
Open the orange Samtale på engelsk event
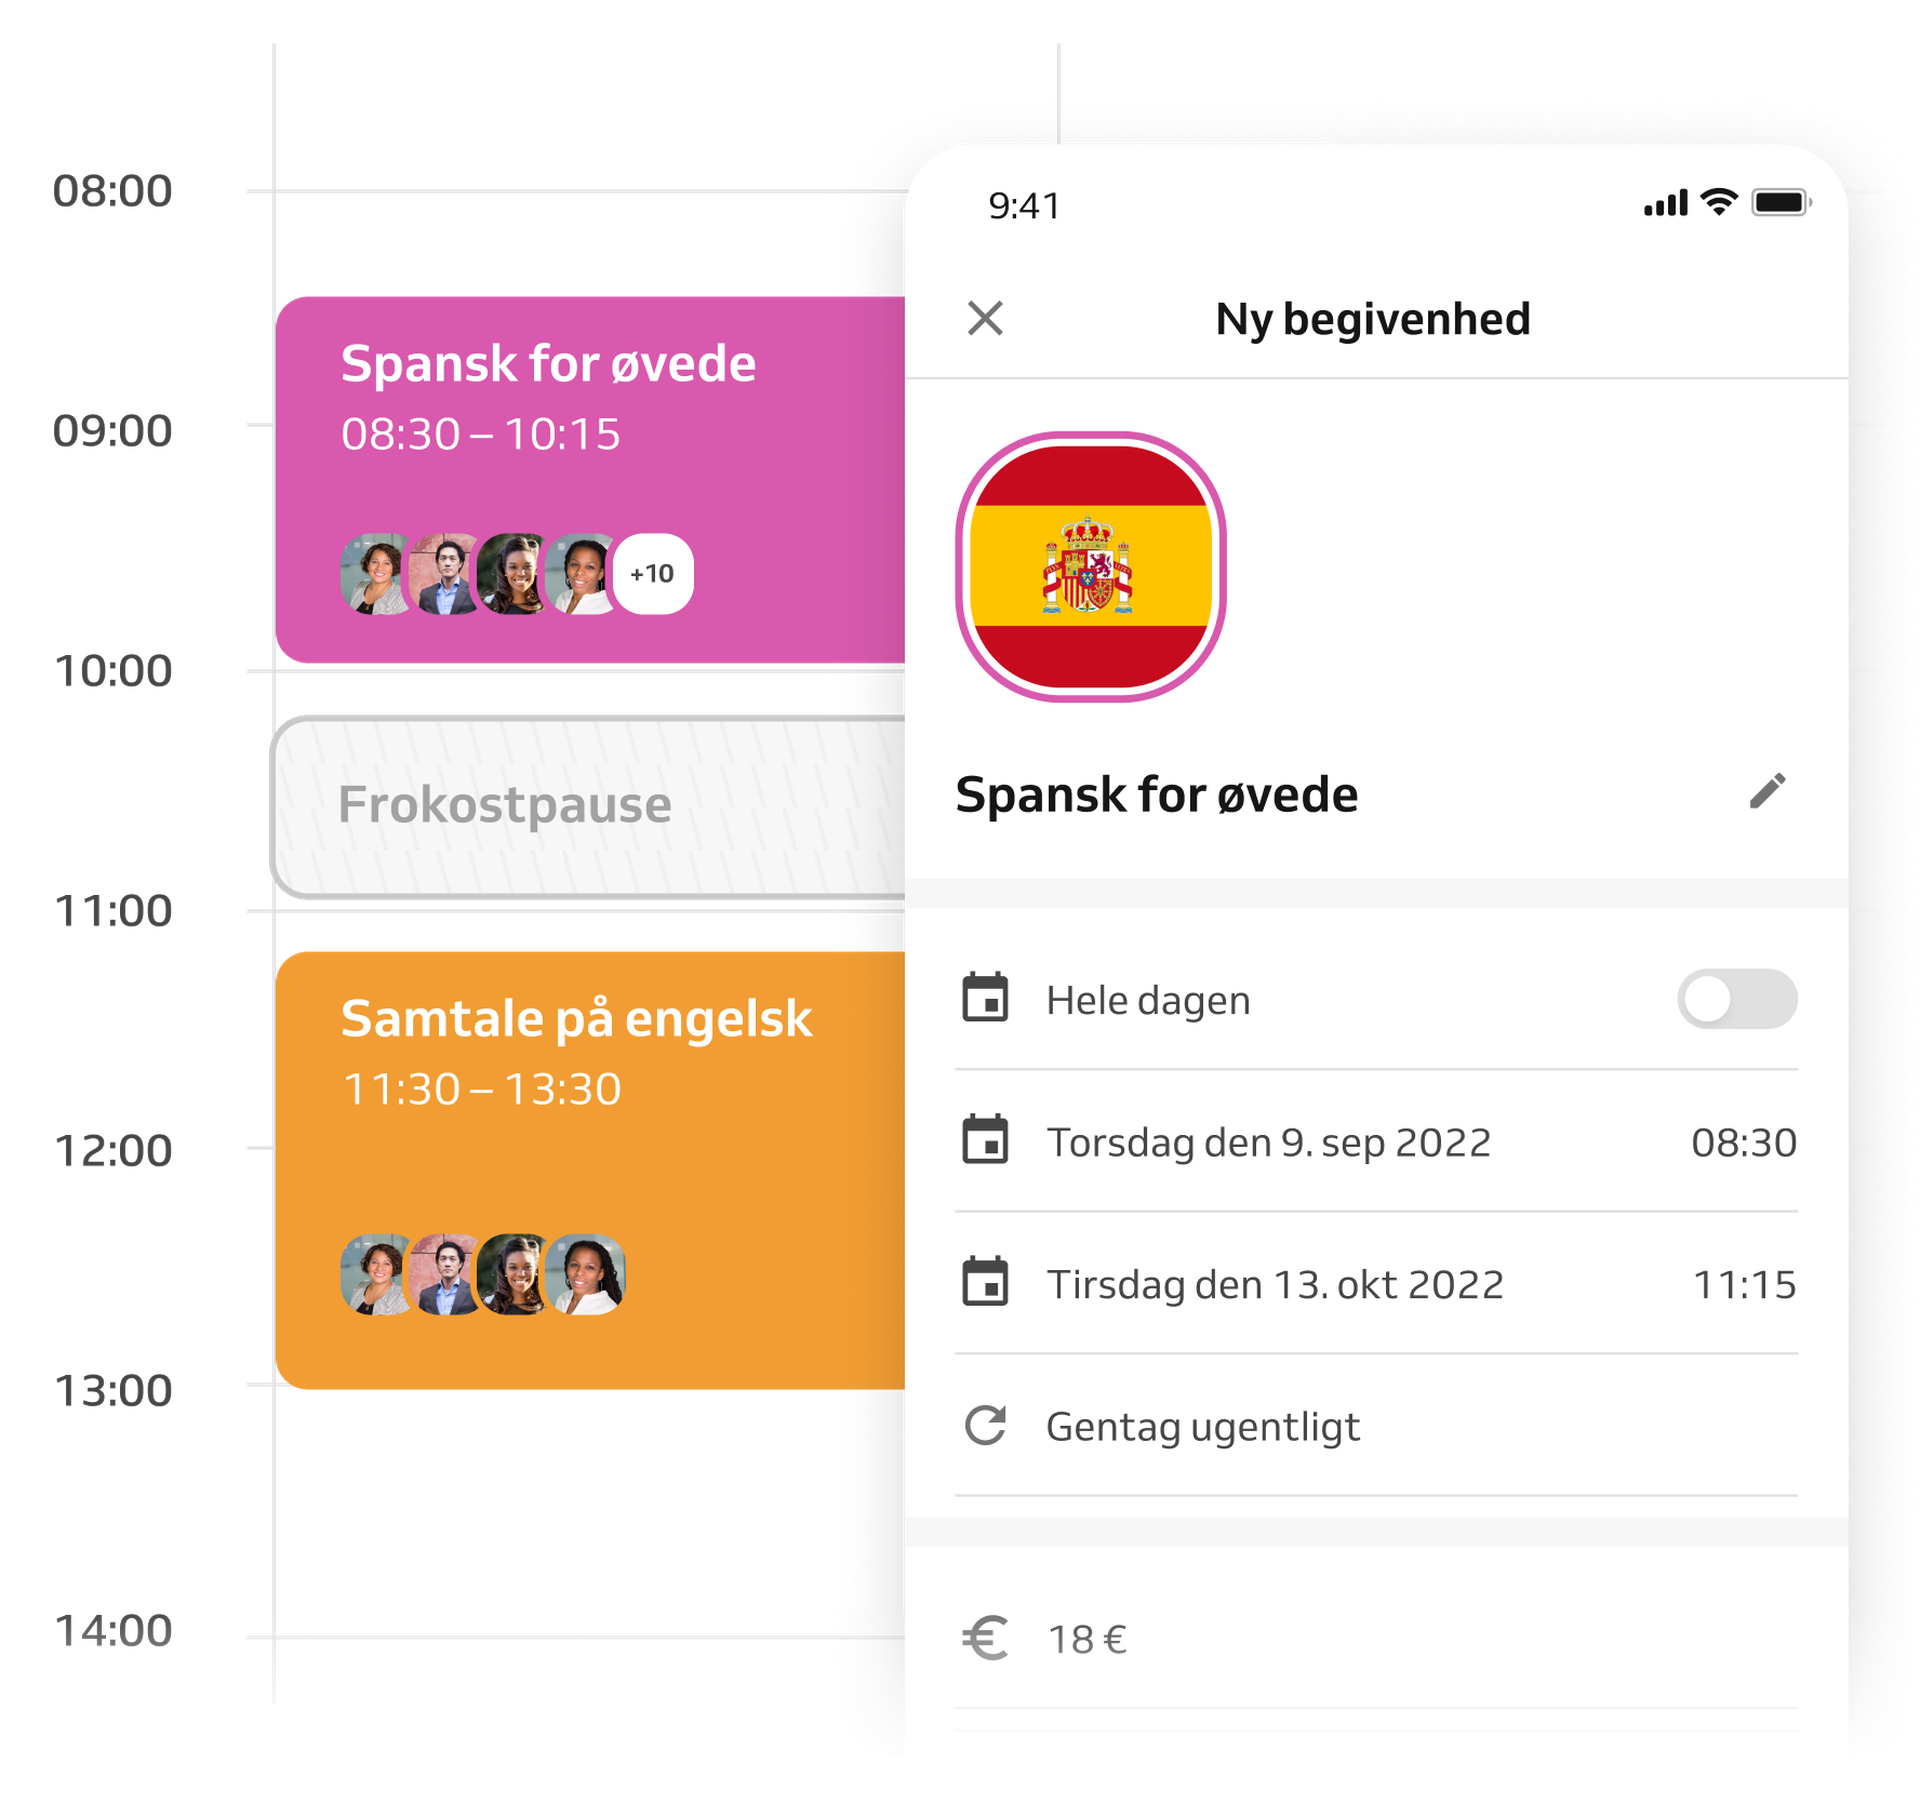click(x=590, y=1169)
